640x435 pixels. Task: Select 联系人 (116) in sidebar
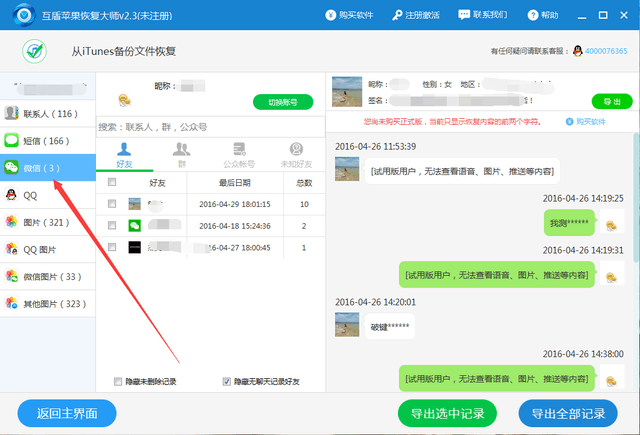[x=48, y=113]
